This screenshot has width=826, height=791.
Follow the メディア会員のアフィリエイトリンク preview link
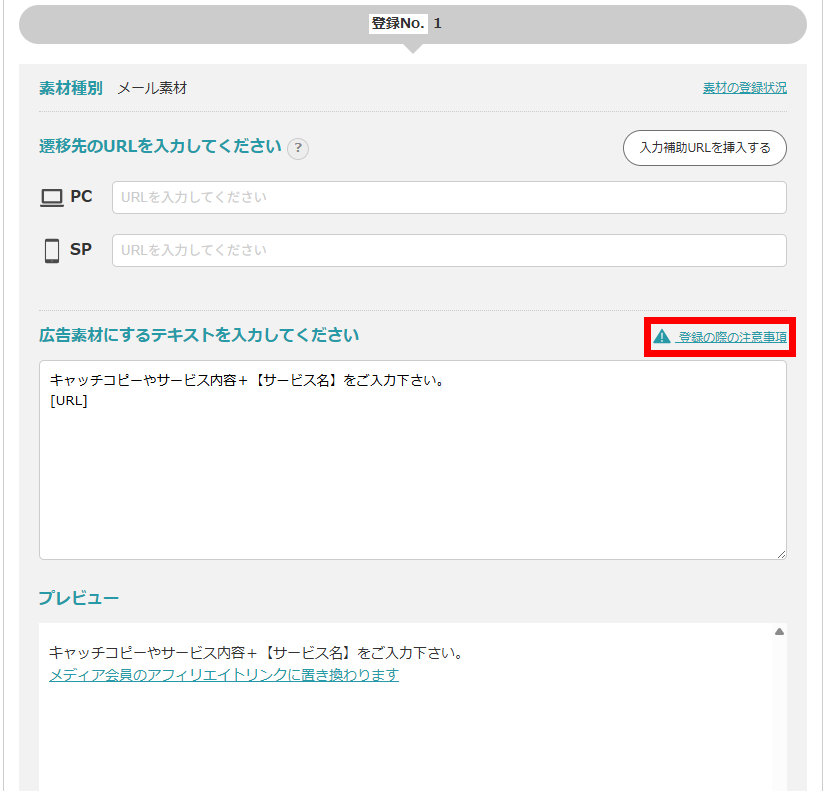[x=224, y=675]
